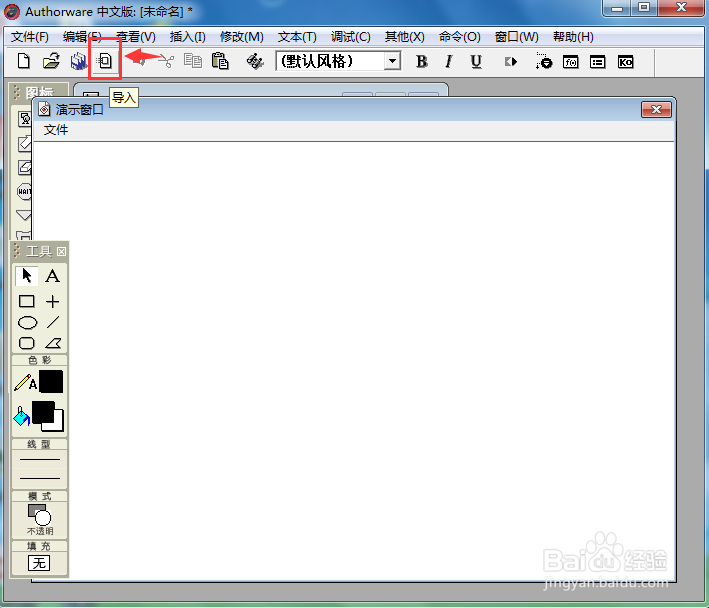Open the Control Panel toolbar icon
Image resolution: width=709 pixels, height=608 pixels.
click(x=544, y=61)
